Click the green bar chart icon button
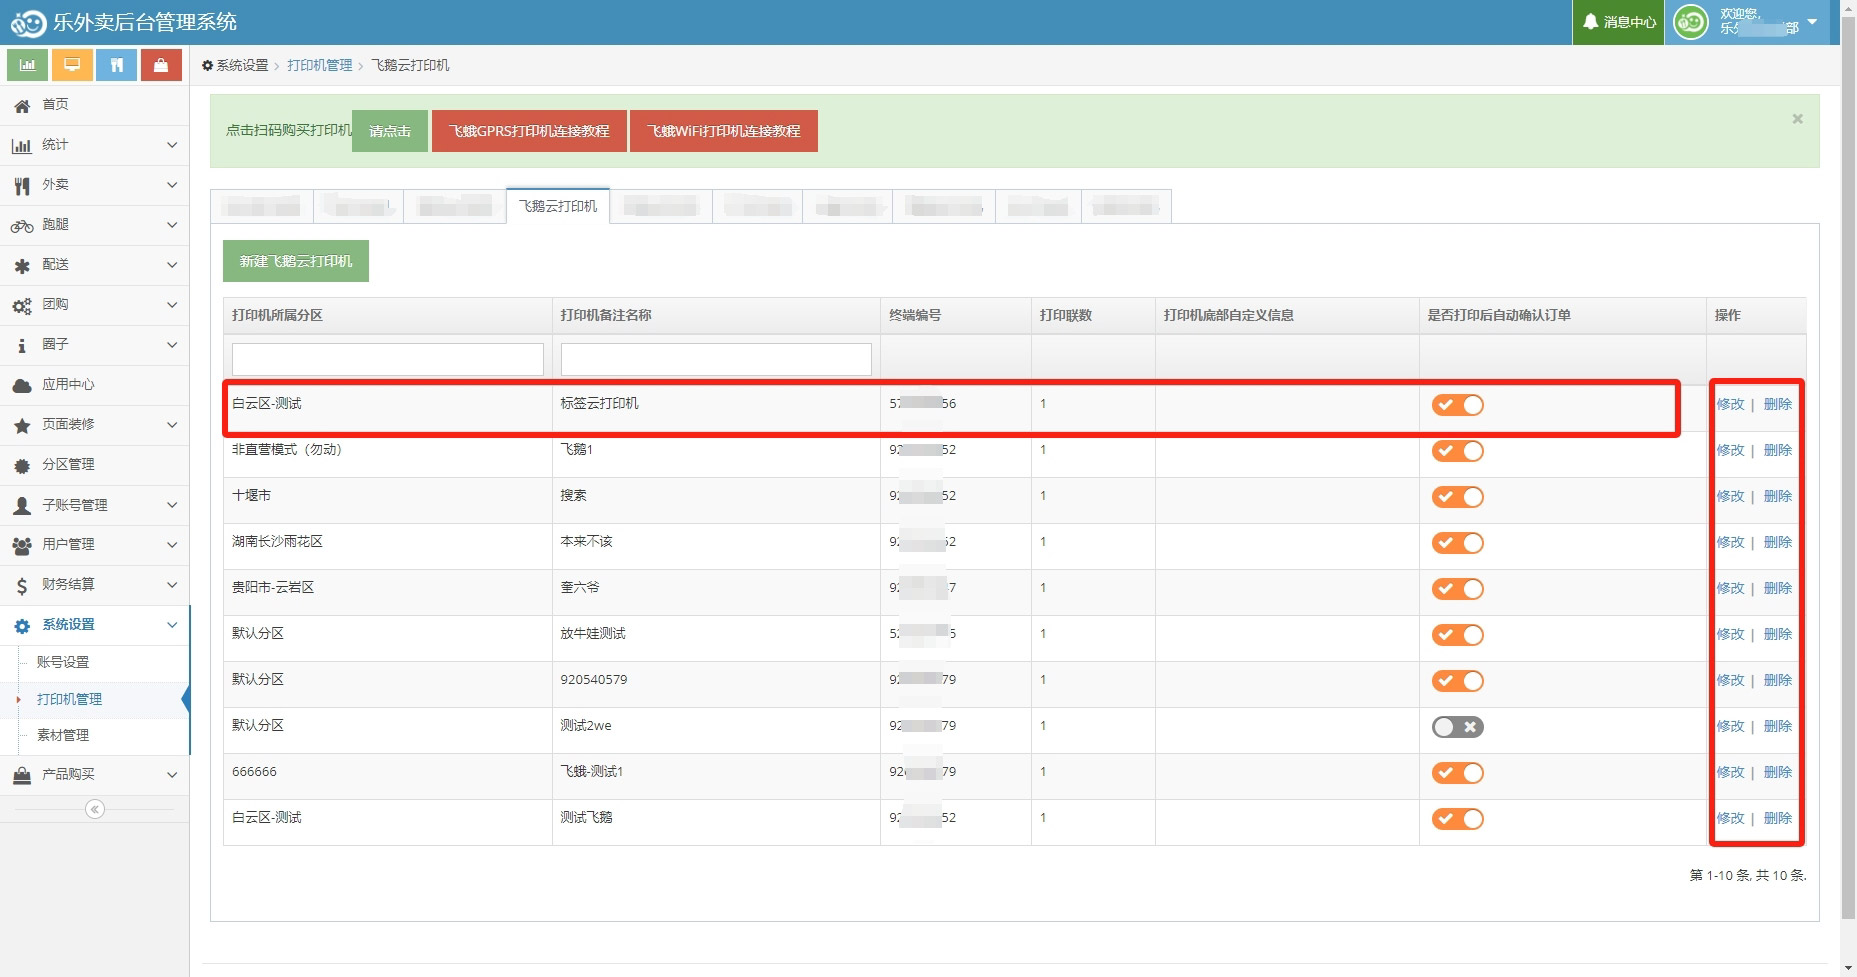 (28, 65)
